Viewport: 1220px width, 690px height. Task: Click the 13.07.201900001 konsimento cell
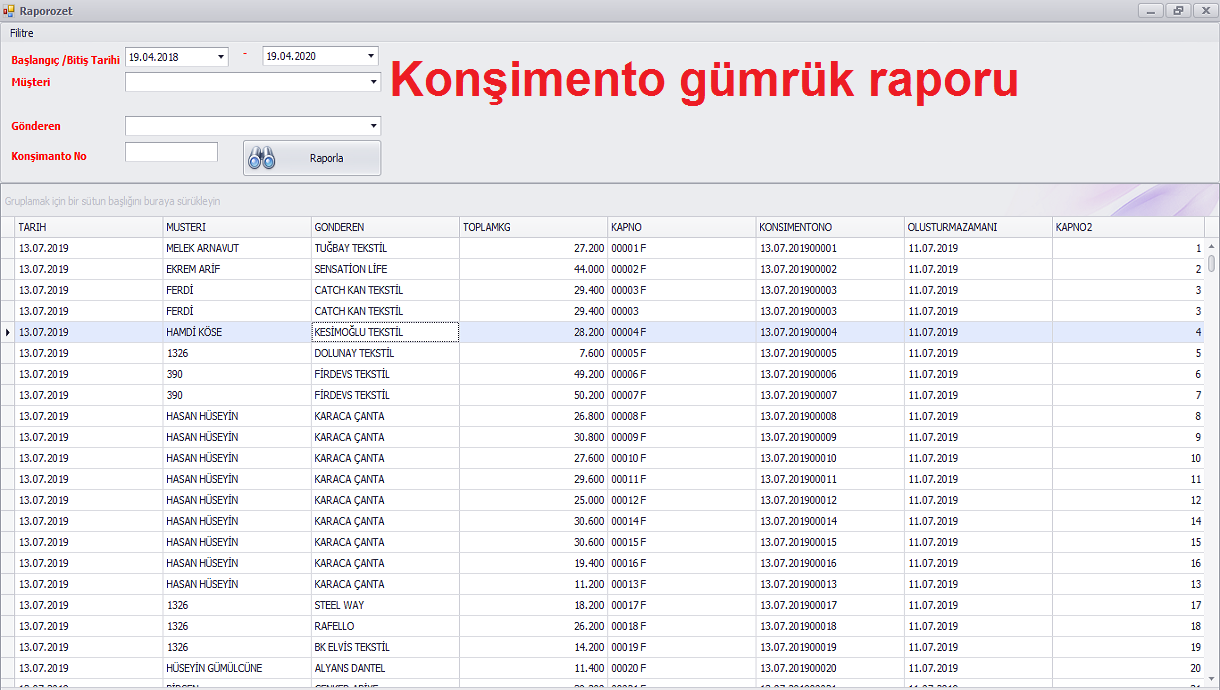coord(830,248)
